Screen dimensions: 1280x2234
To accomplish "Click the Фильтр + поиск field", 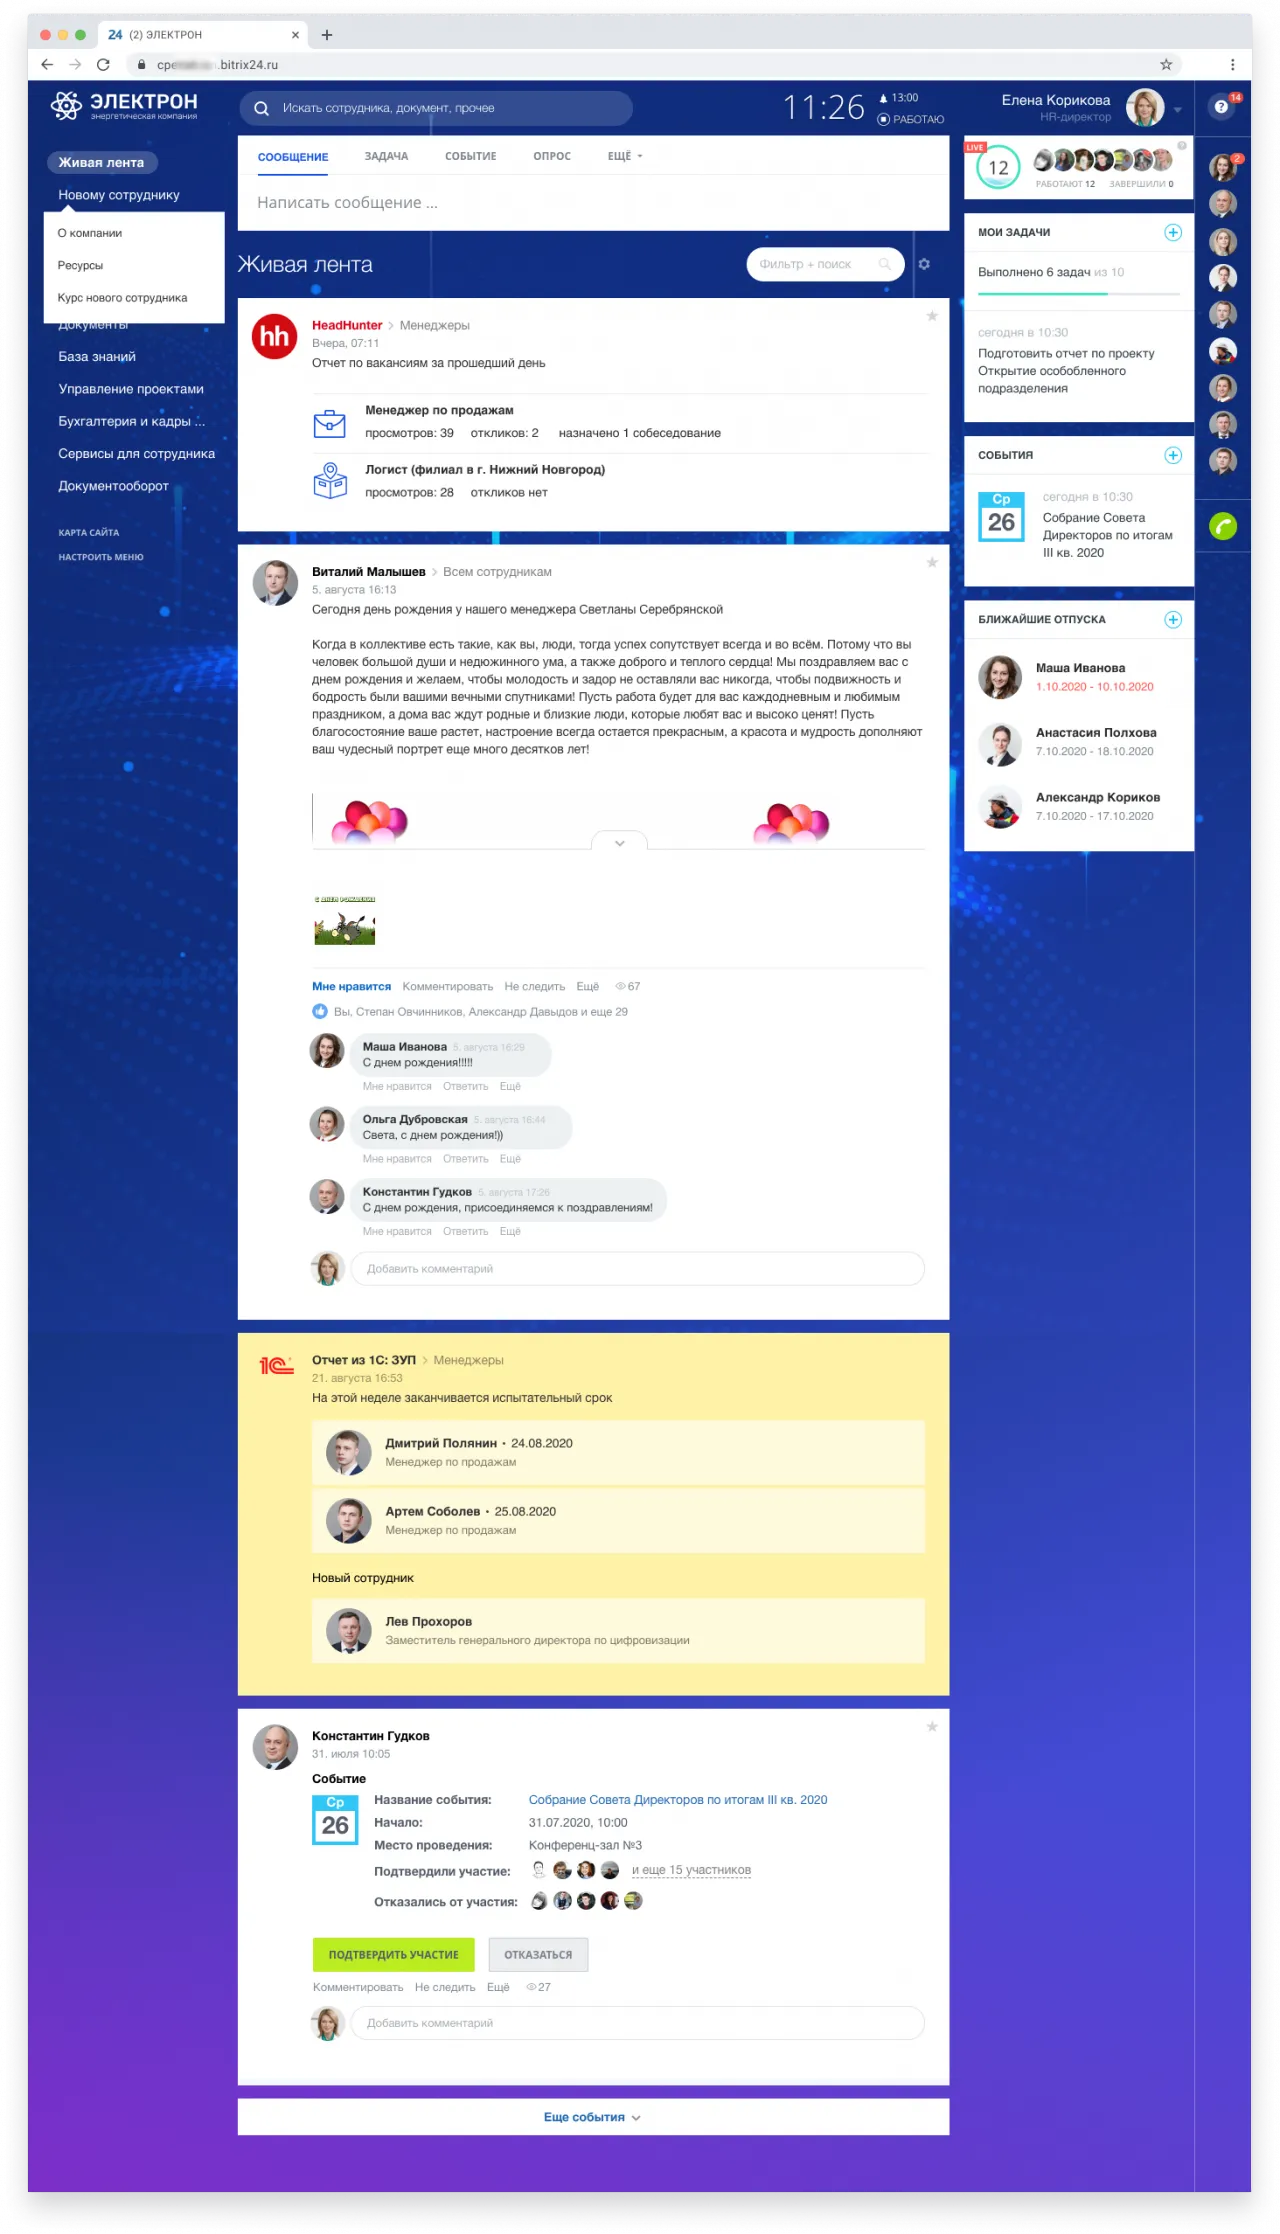I will (815, 264).
